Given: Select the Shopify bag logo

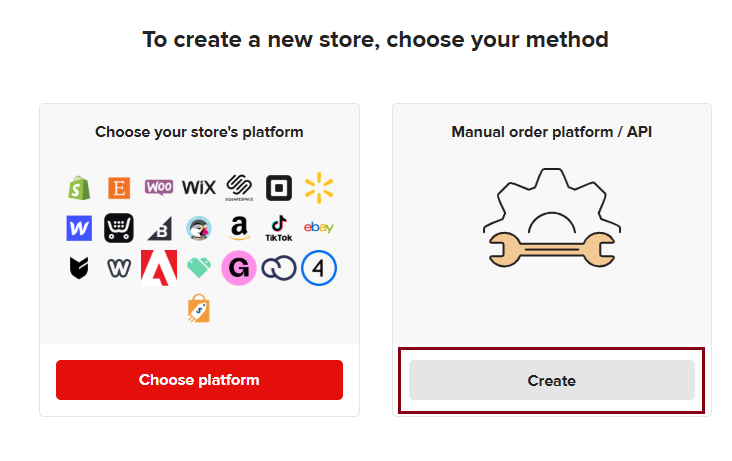Looking at the screenshot, I should coord(79,188).
